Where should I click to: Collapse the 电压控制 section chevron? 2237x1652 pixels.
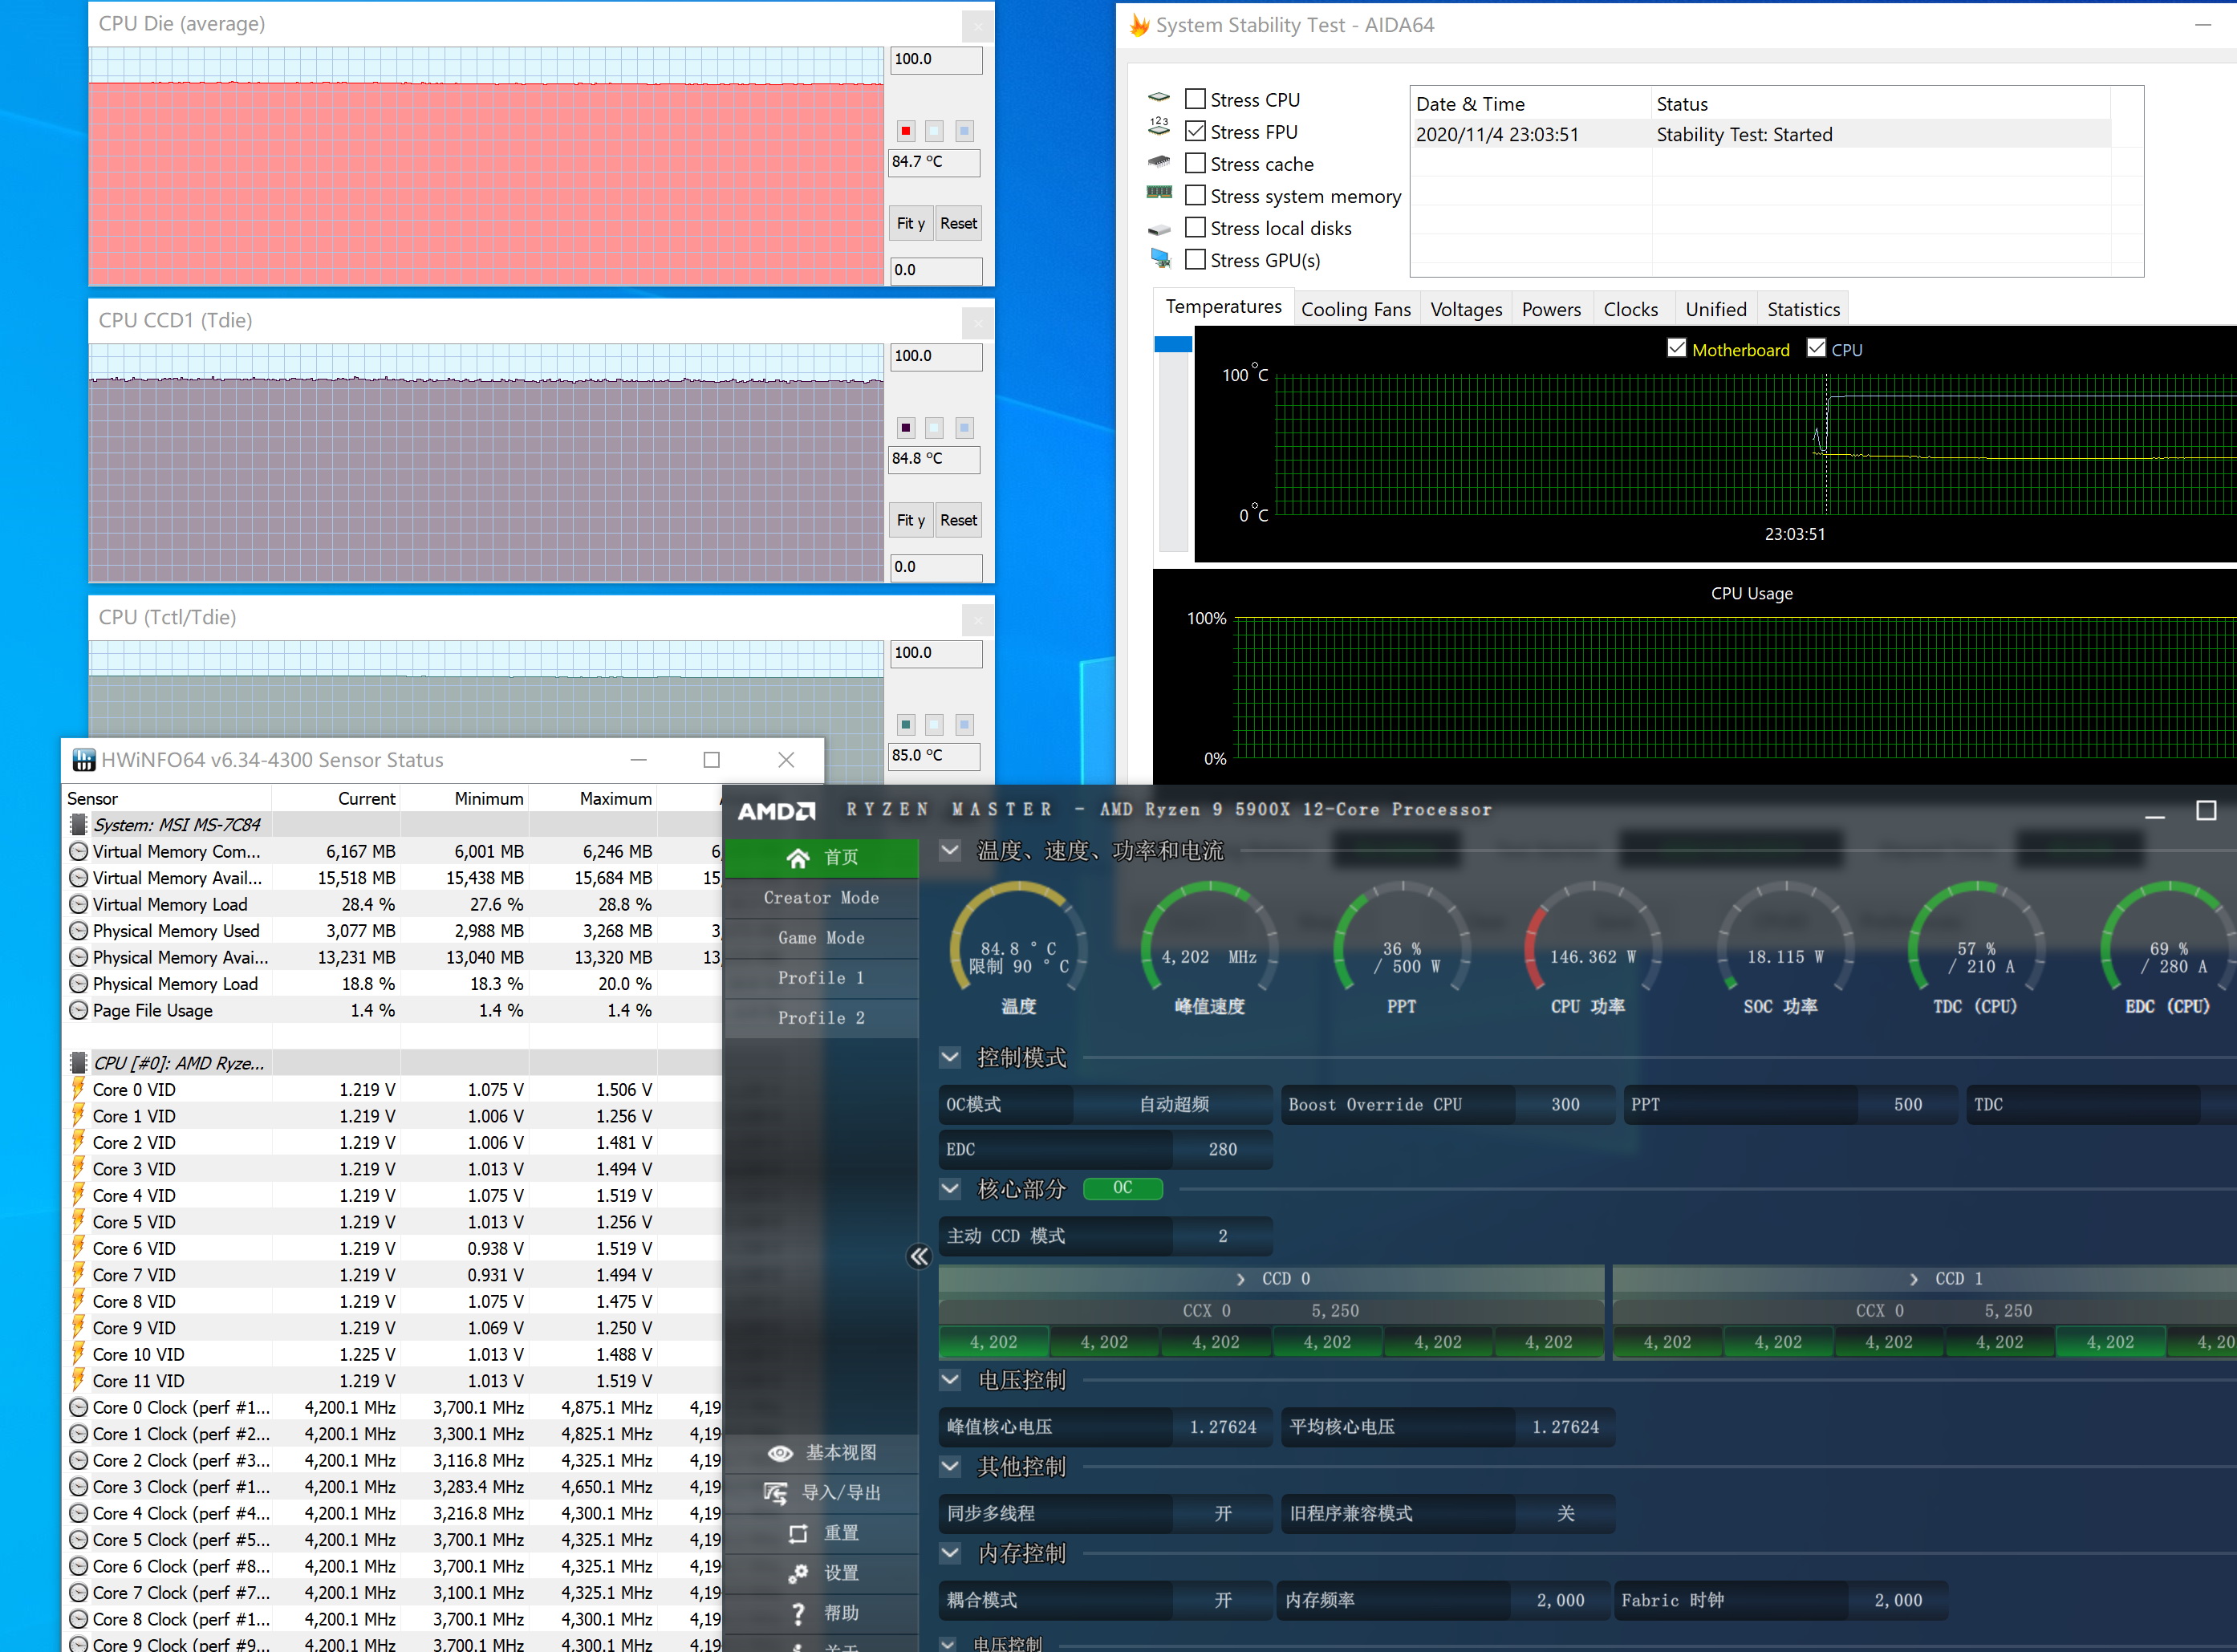click(x=950, y=1380)
